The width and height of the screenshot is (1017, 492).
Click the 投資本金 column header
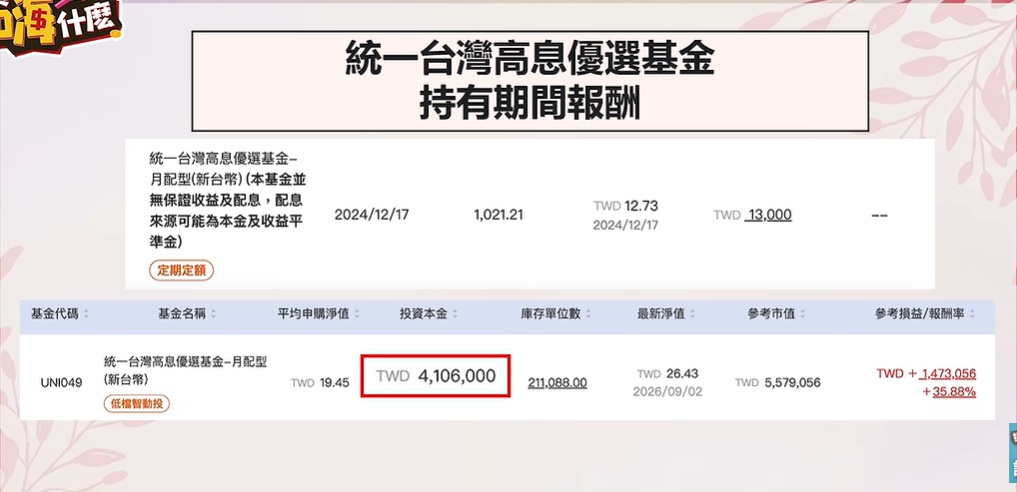tap(424, 314)
